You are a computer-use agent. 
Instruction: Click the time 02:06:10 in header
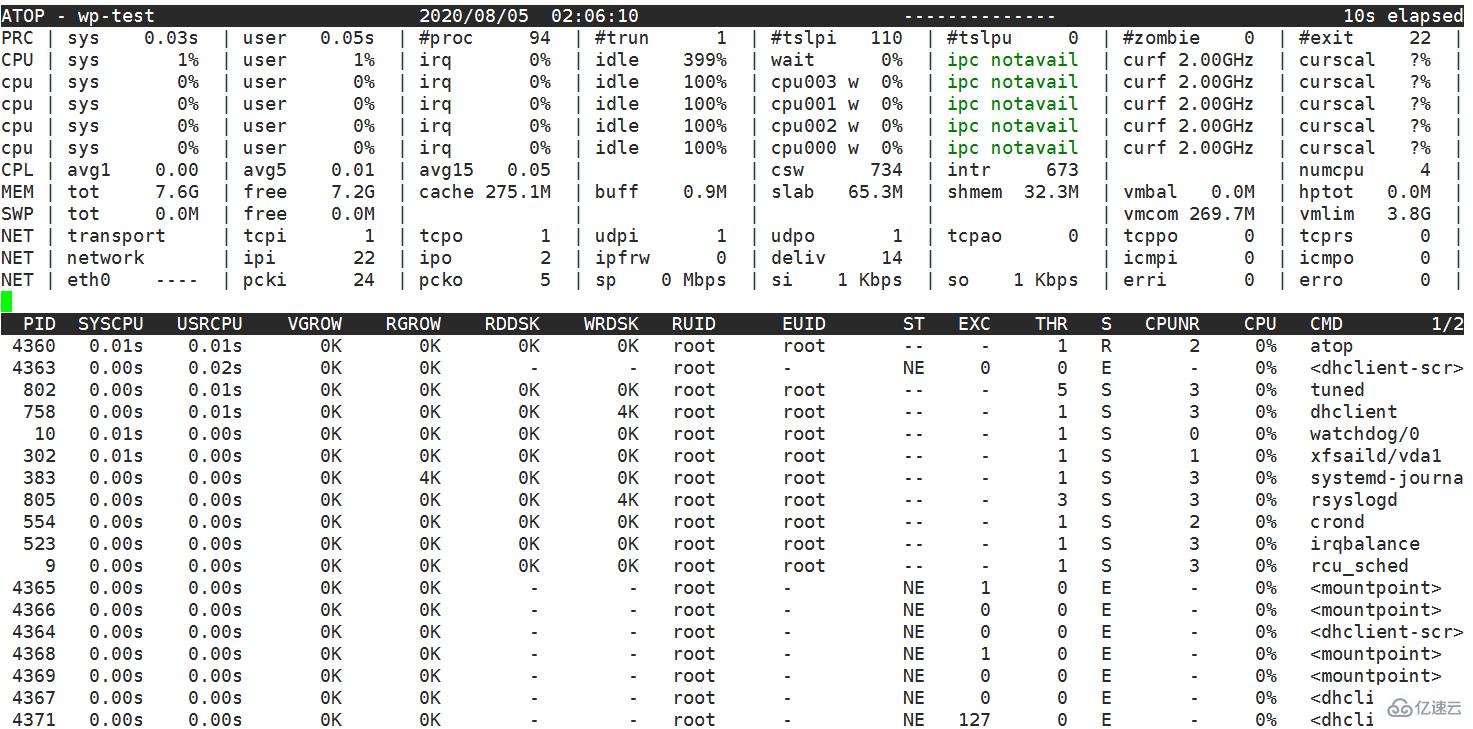595,16
